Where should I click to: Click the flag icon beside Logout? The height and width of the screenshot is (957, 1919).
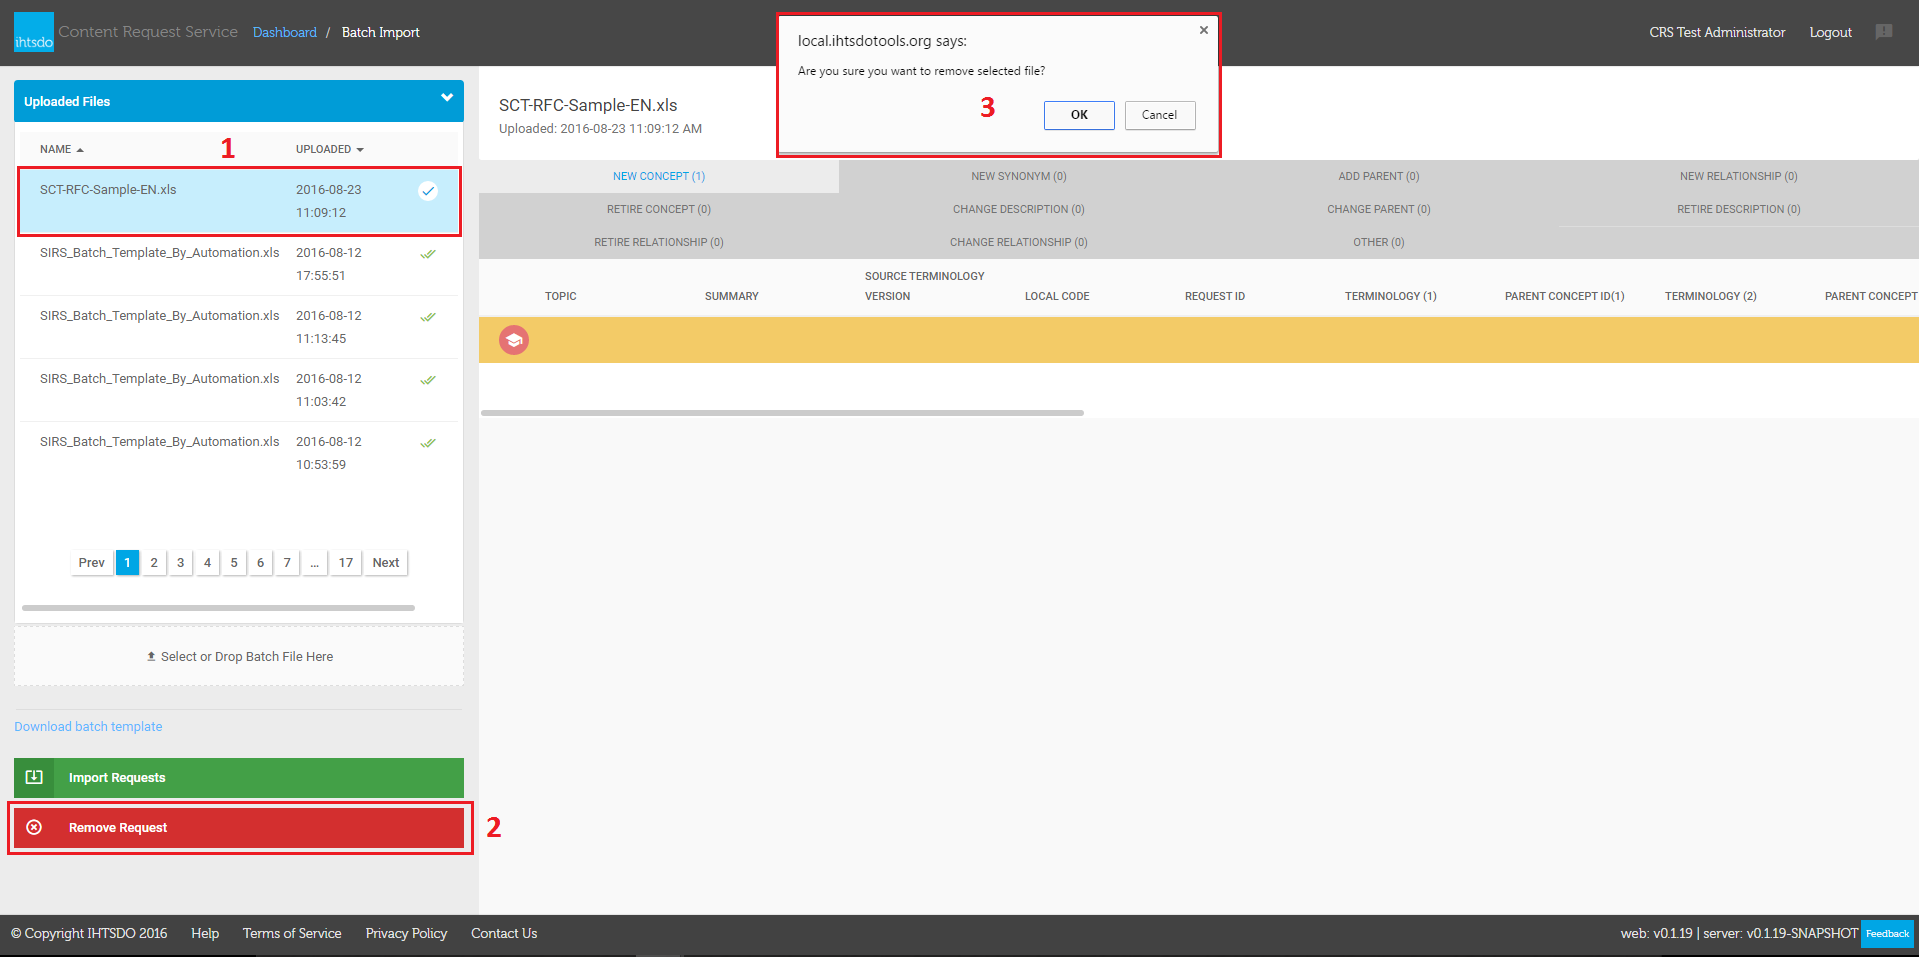coord(1884,32)
